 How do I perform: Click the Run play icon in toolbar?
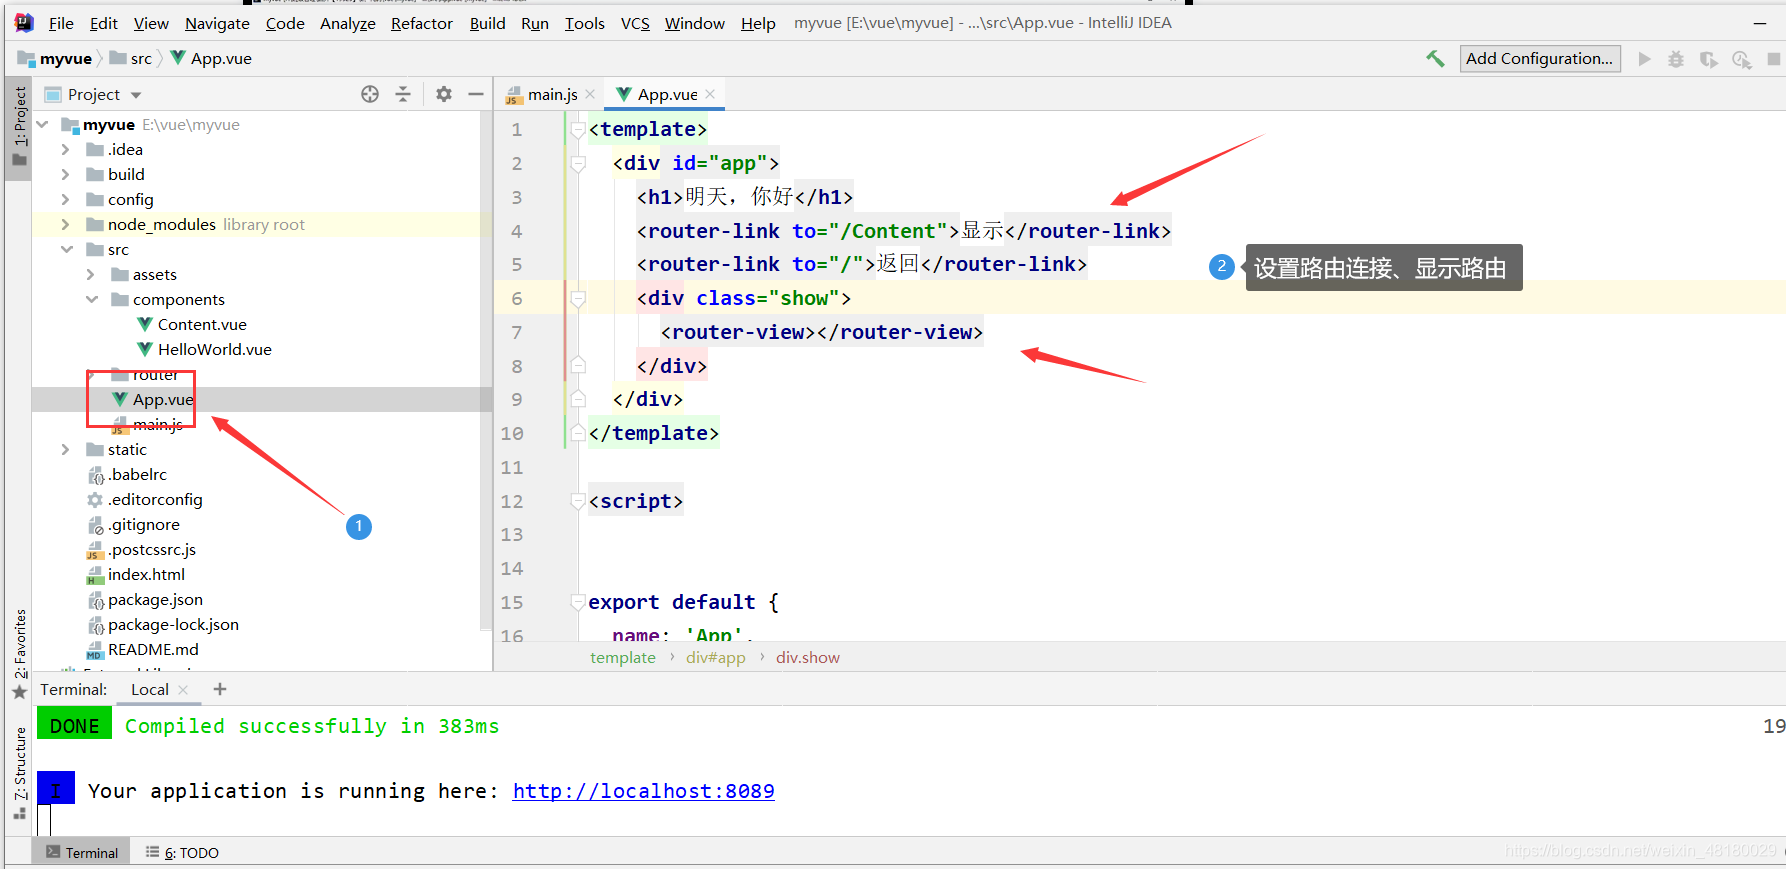pos(1644,59)
